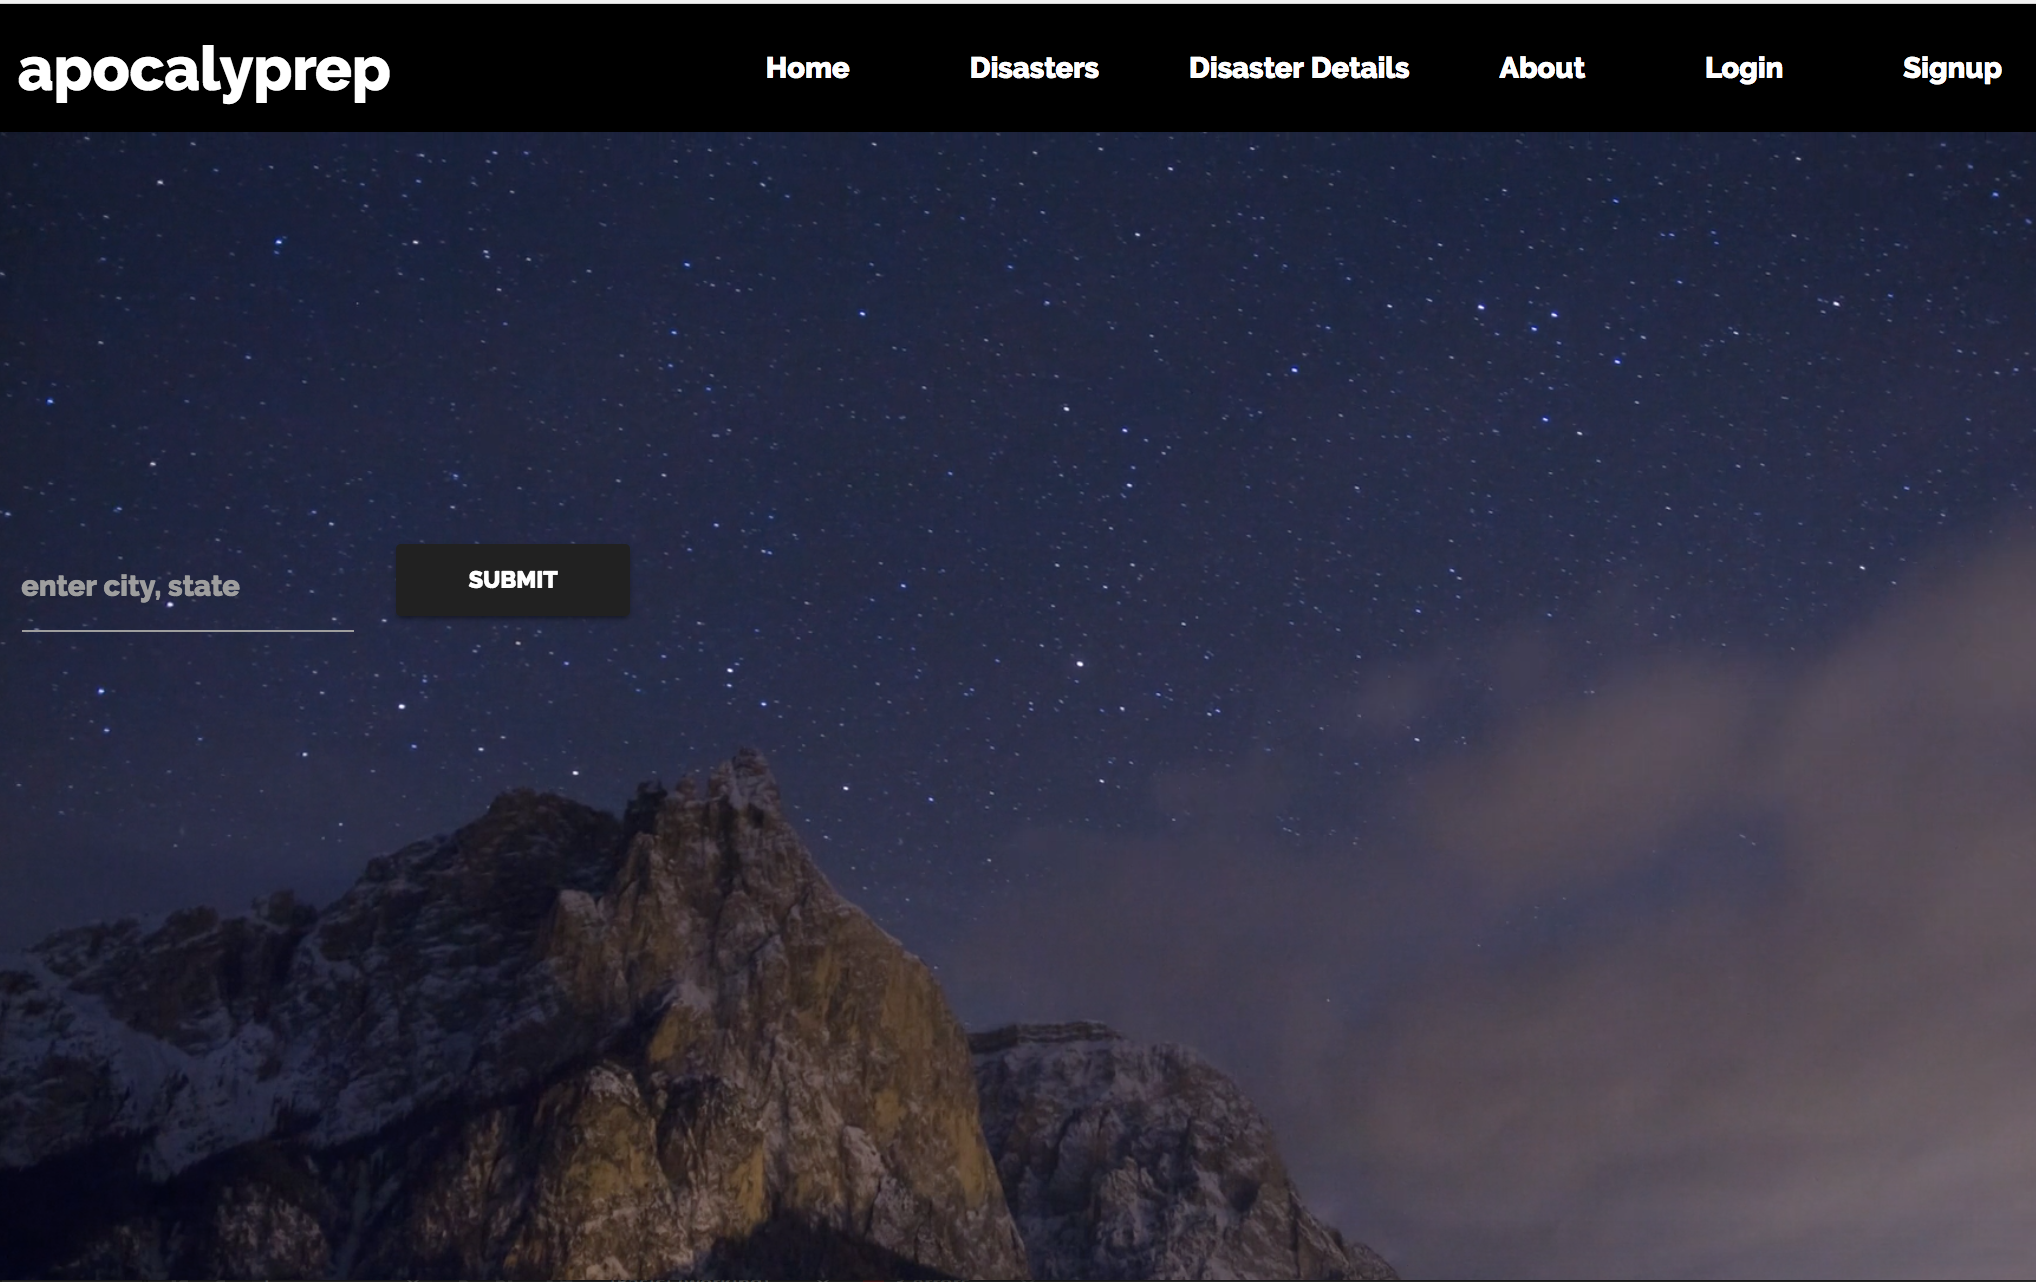The image size is (2036, 1282).
Task: Click inside the city, state textbox
Action: click(187, 587)
